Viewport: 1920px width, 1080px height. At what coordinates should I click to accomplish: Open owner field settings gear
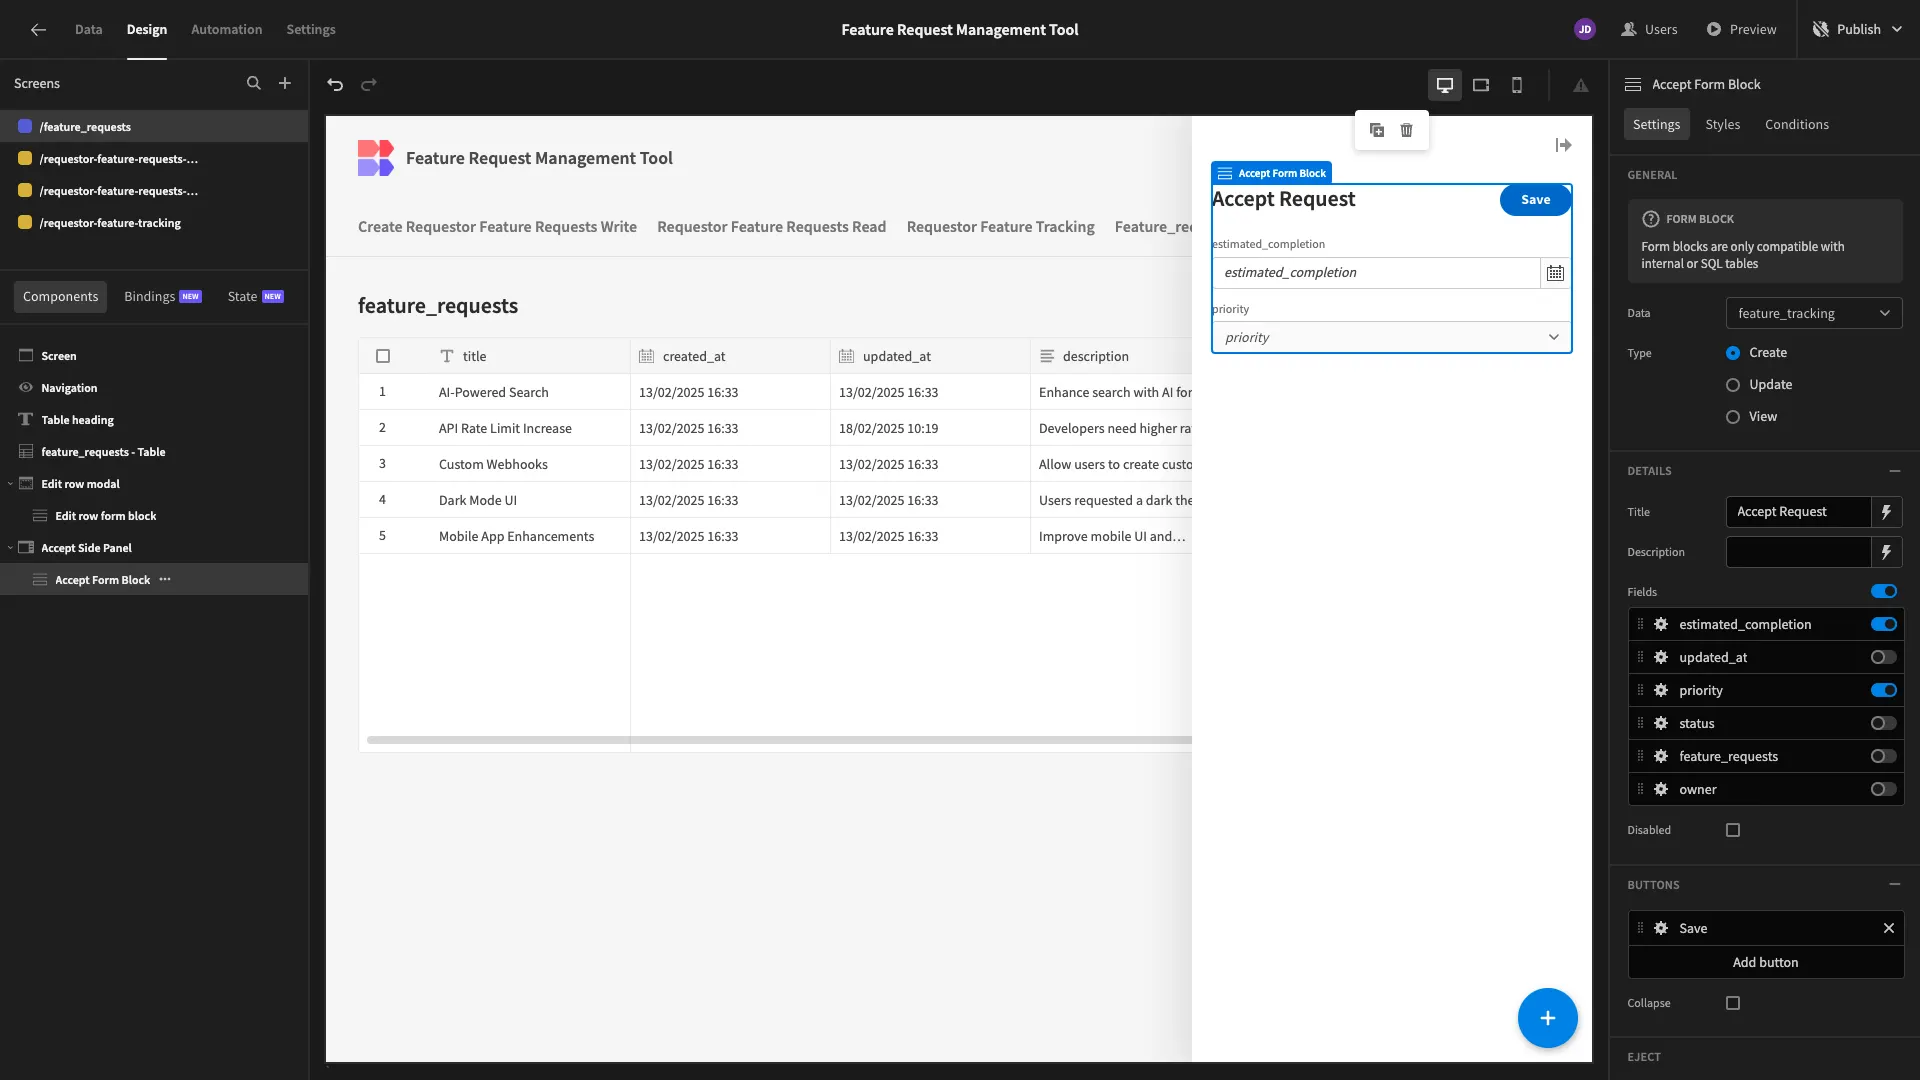[1661, 789]
